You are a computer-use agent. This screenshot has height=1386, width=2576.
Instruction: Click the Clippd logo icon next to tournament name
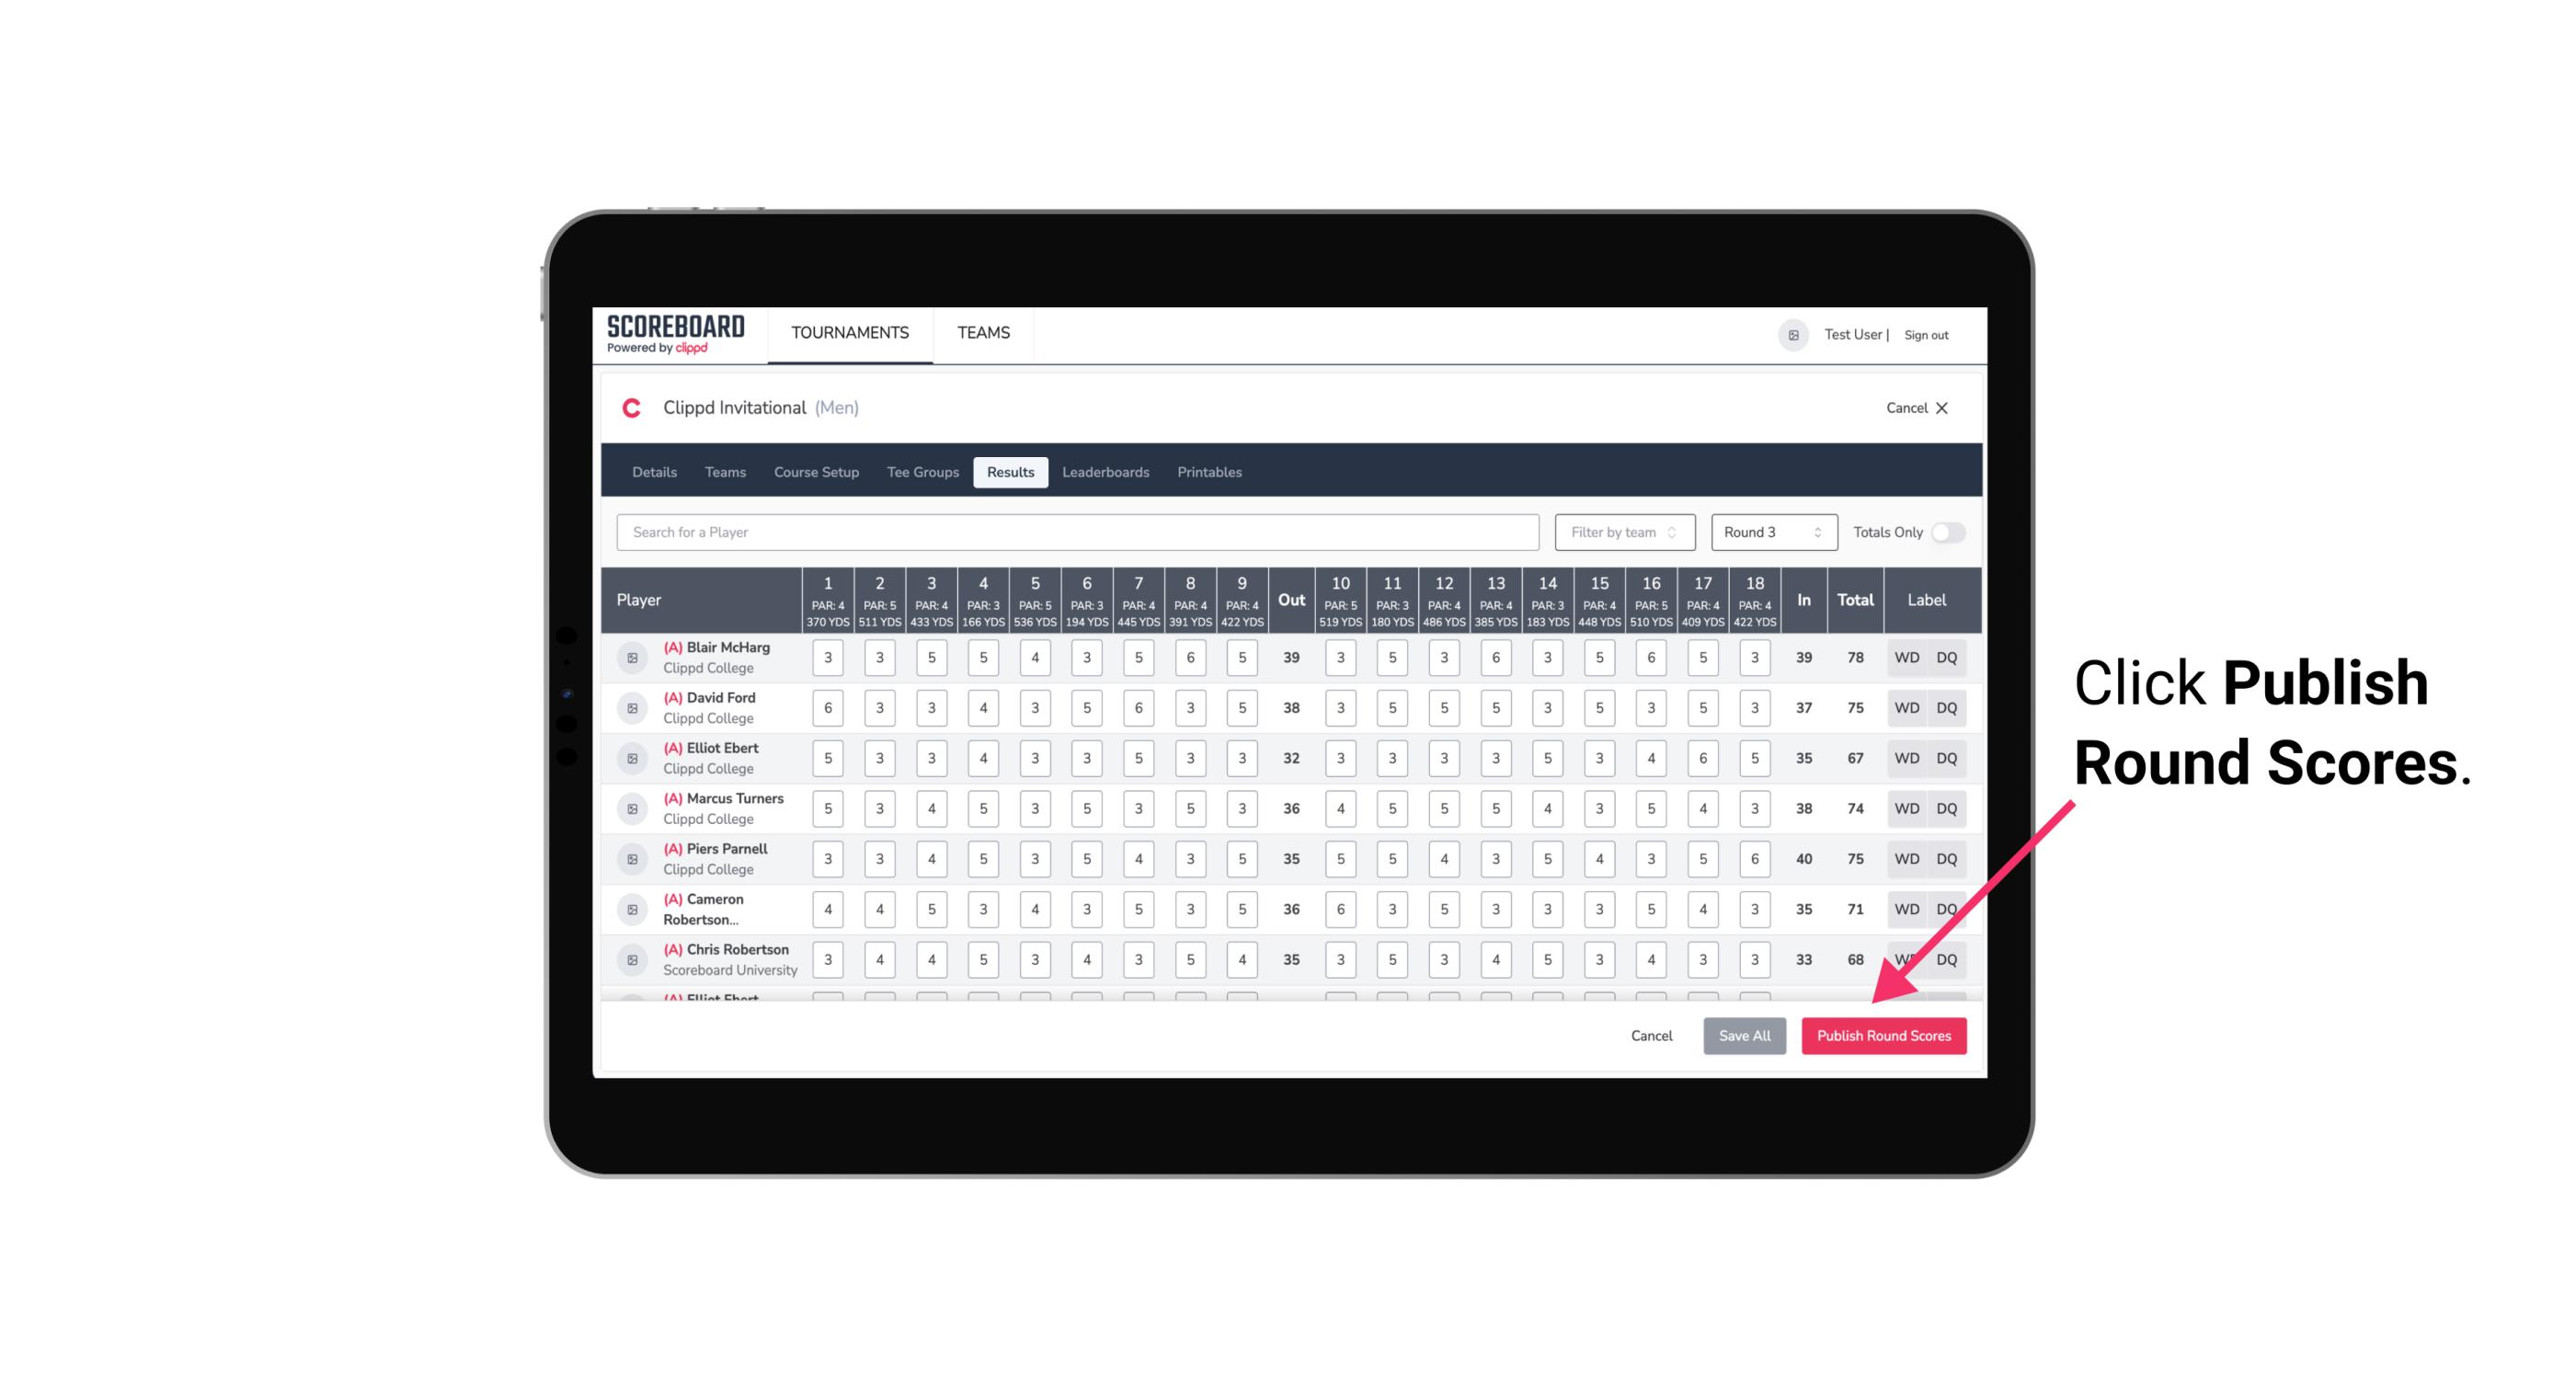coord(635,407)
